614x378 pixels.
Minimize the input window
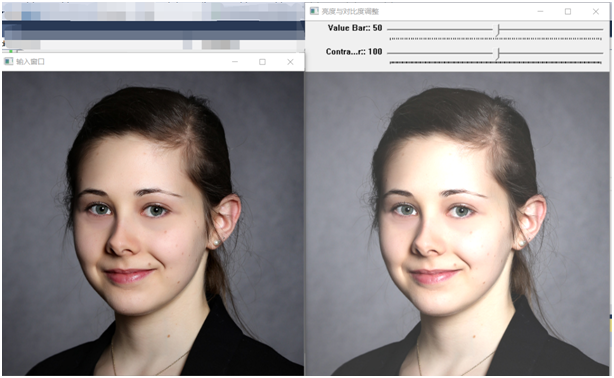[235, 61]
